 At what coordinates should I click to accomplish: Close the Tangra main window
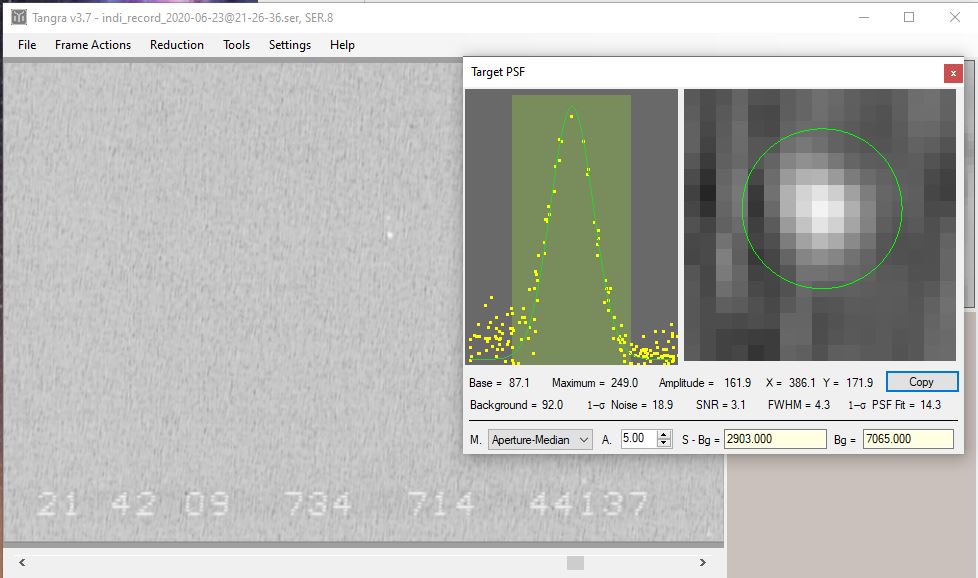[x=955, y=17]
